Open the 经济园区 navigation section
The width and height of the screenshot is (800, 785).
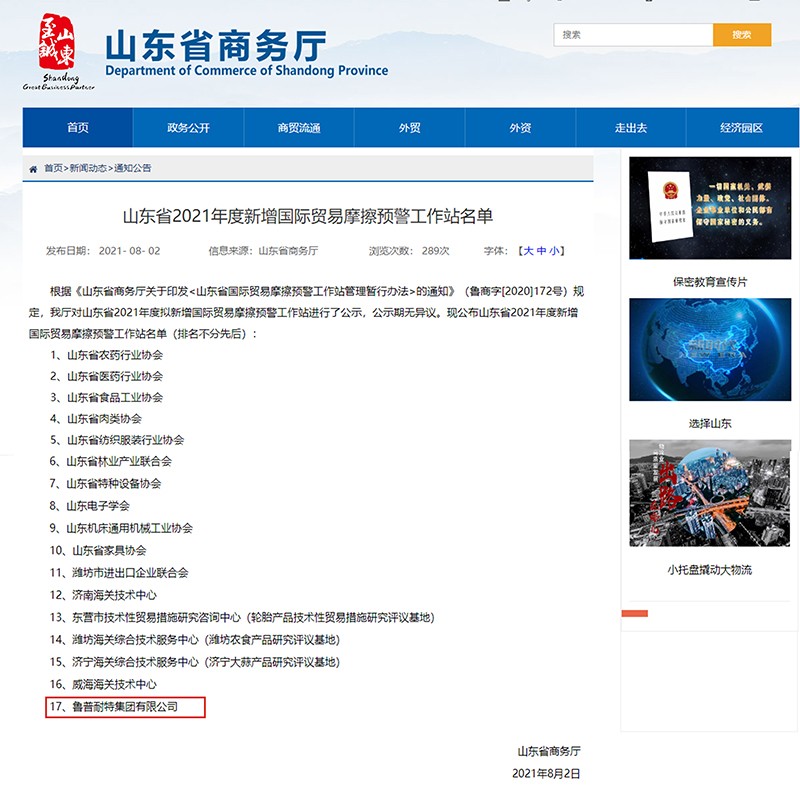click(x=741, y=128)
